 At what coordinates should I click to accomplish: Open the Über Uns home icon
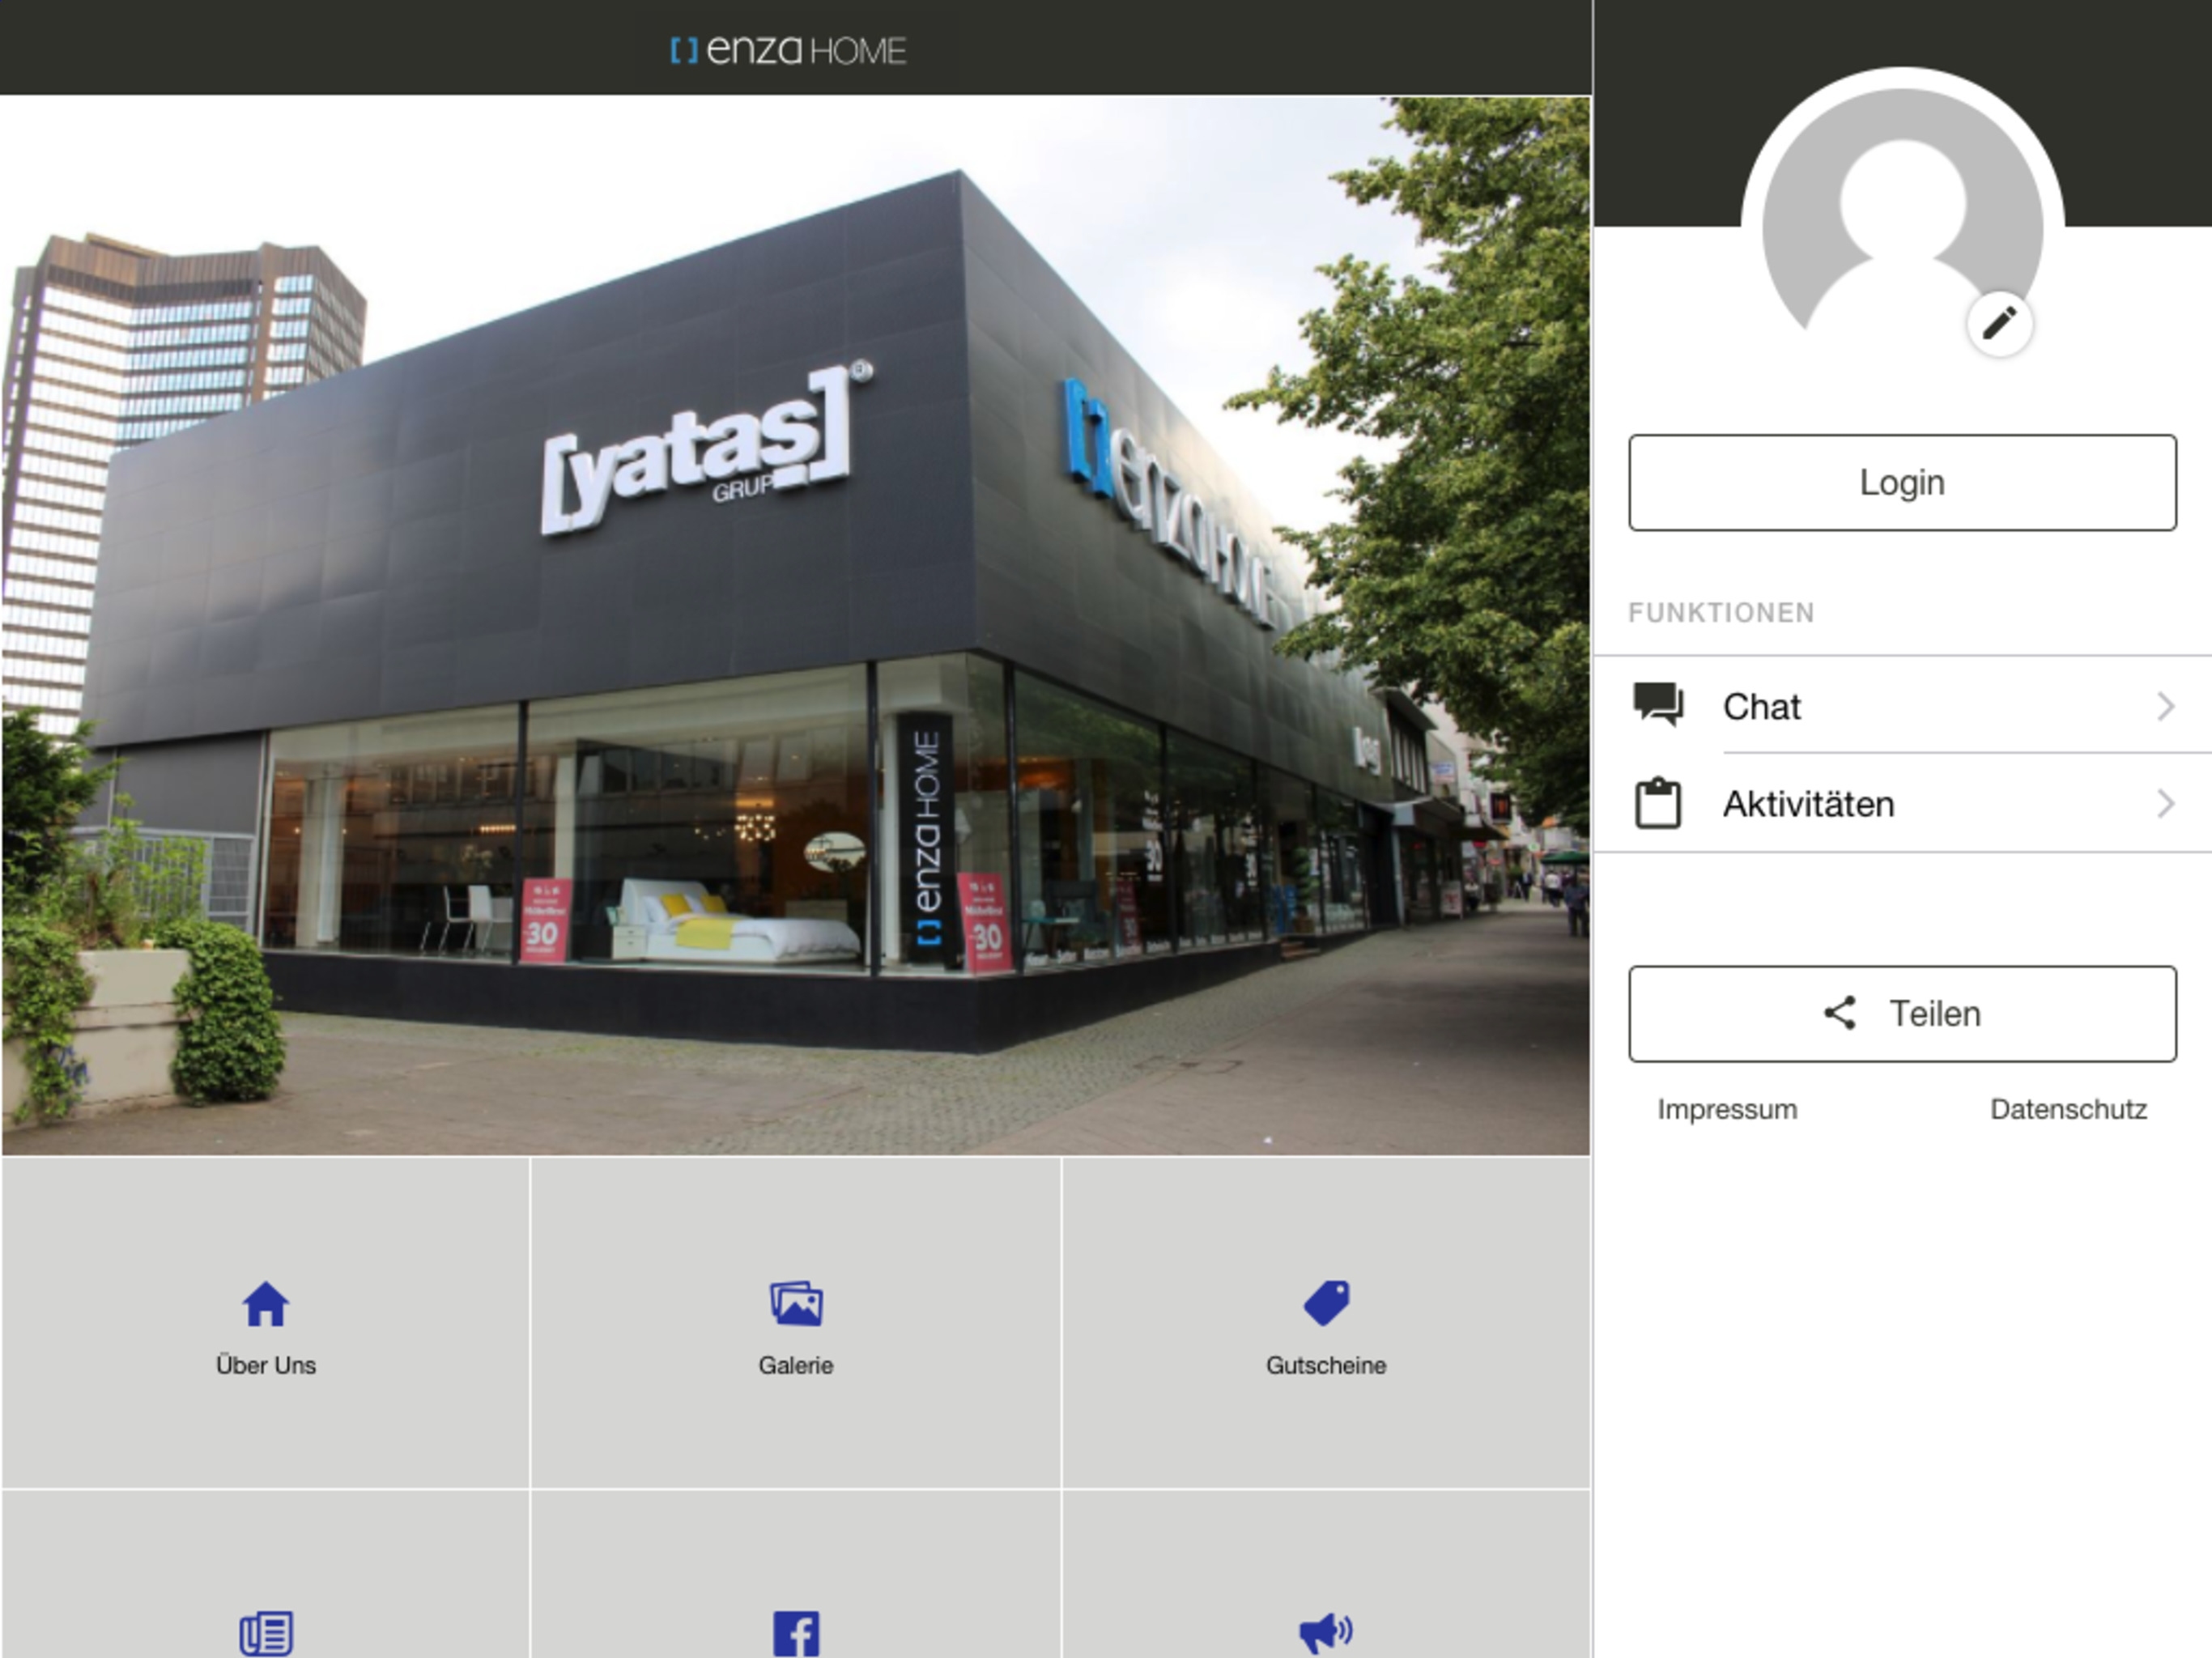coord(266,1304)
